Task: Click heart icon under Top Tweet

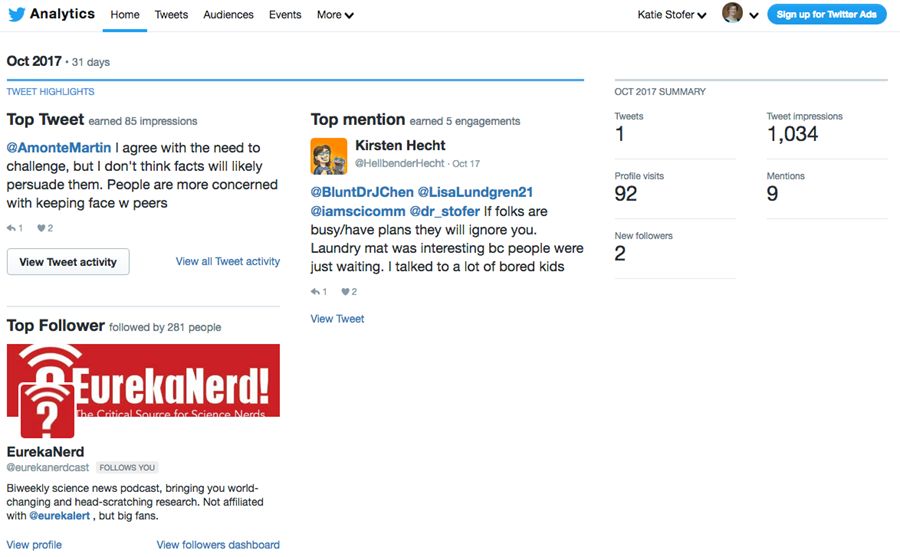Action: click(x=41, y=228)
